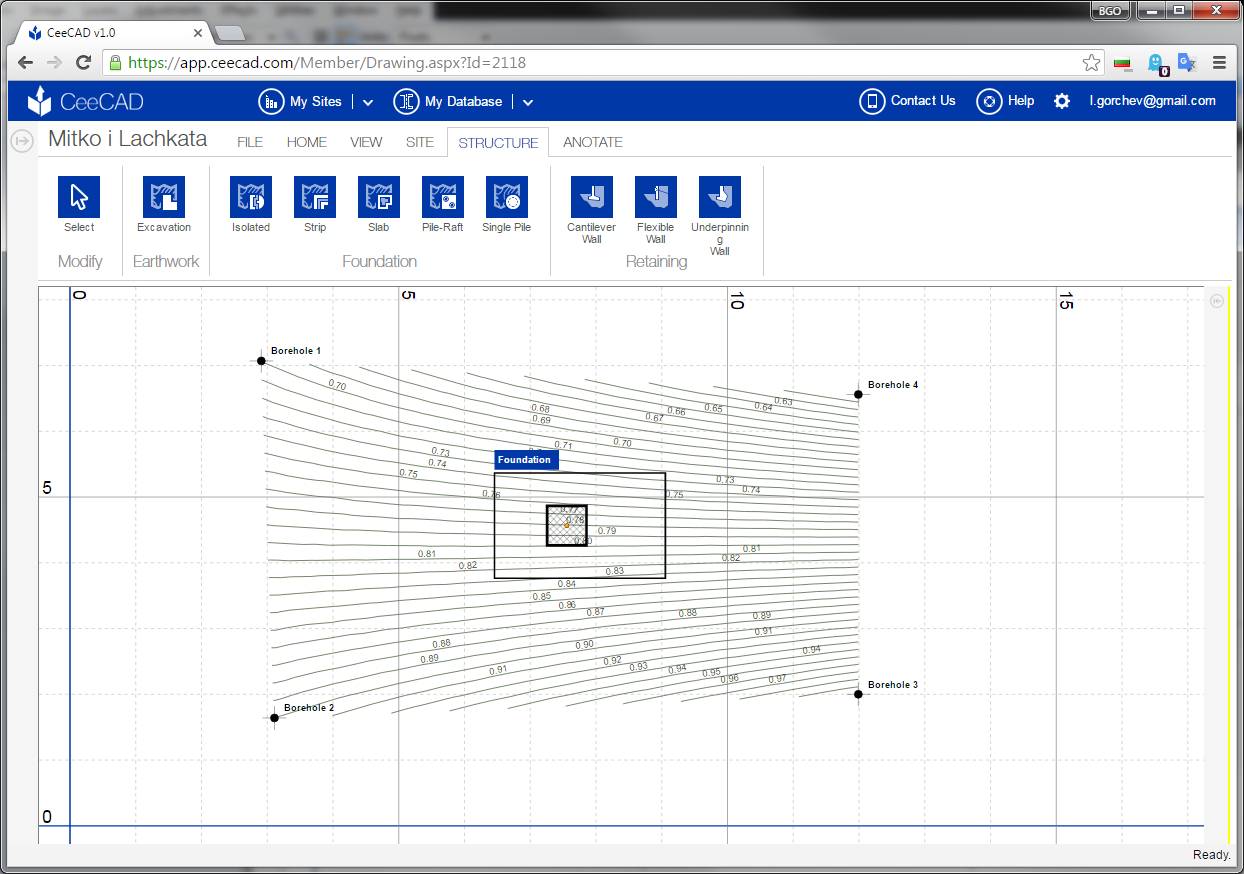Select the Underpinning Wall tool
Viewport: 1244px width, 874px height.
[x=720, y=197]
